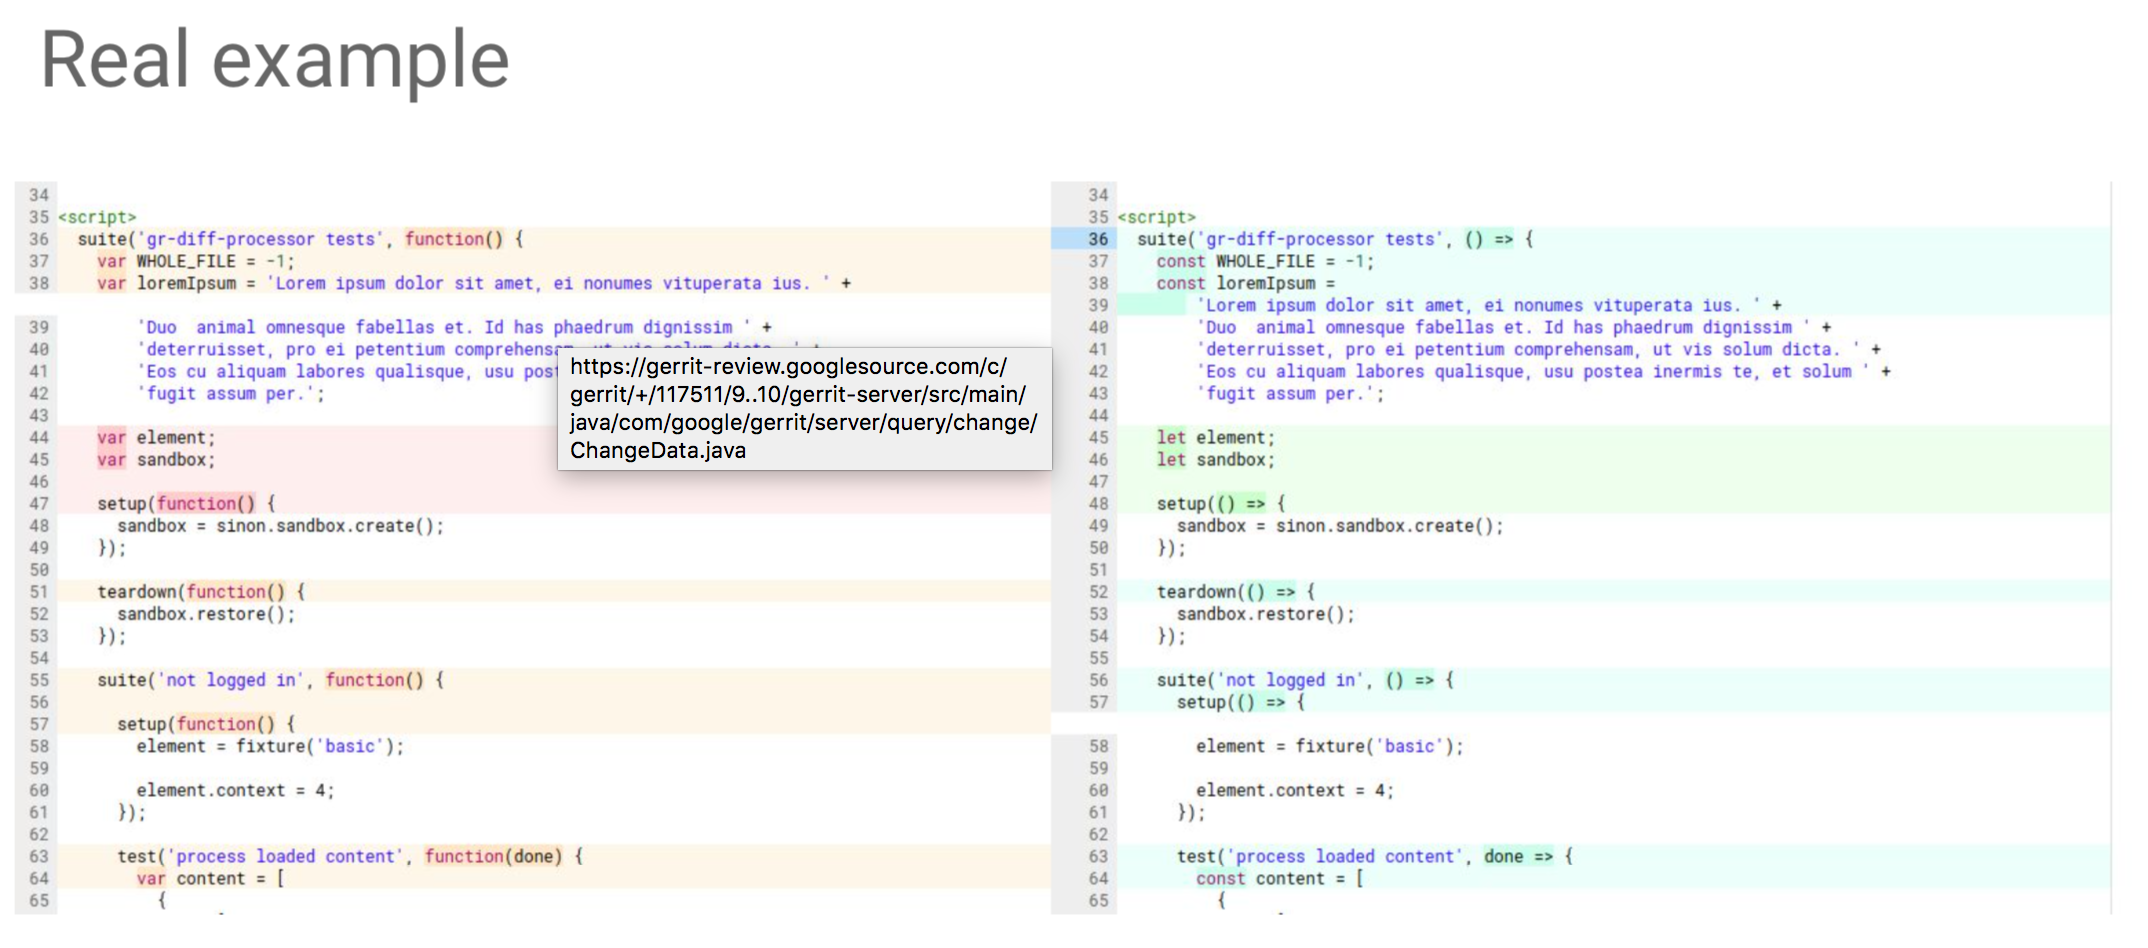Click the <script> tag in left pane

tap(97, 217)
